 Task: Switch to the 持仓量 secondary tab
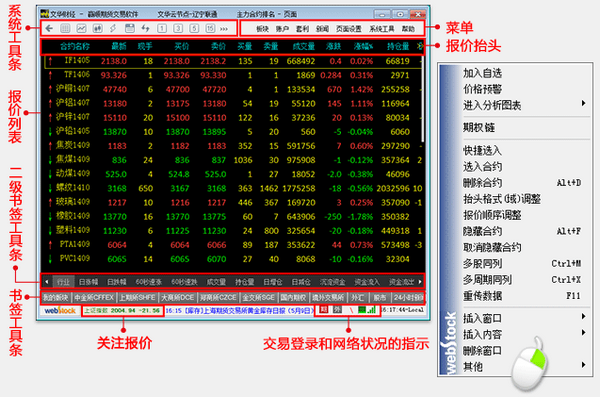click(245, 282)
